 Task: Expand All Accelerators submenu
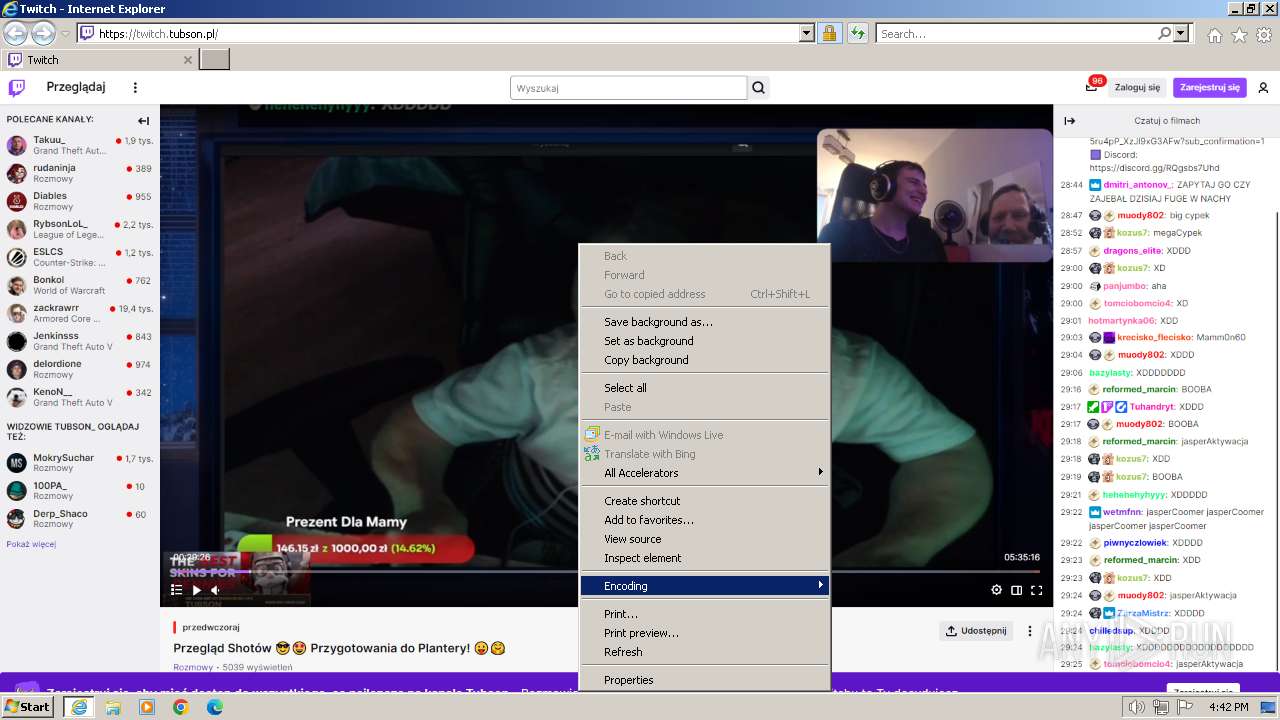tap(705, 473)
